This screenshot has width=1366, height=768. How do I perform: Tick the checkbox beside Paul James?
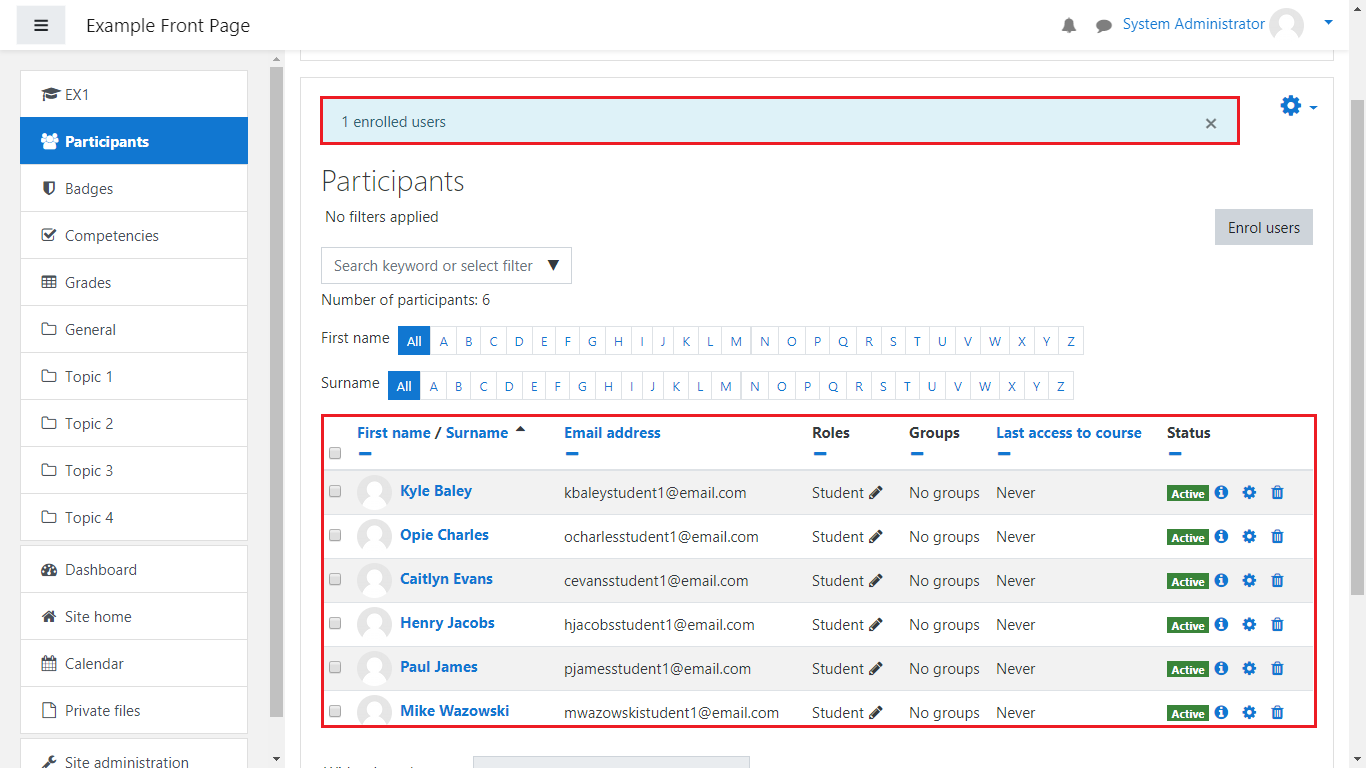[335, 668]
